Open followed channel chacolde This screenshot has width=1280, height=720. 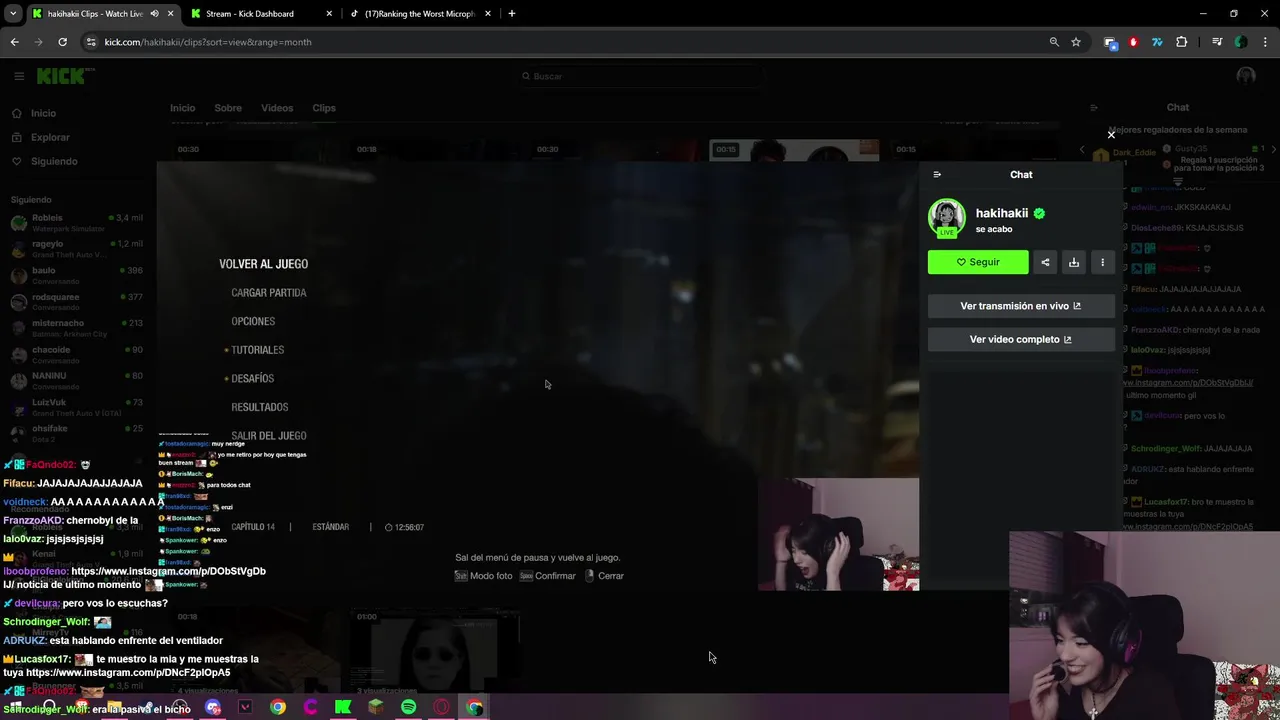(x=78, y=354)
